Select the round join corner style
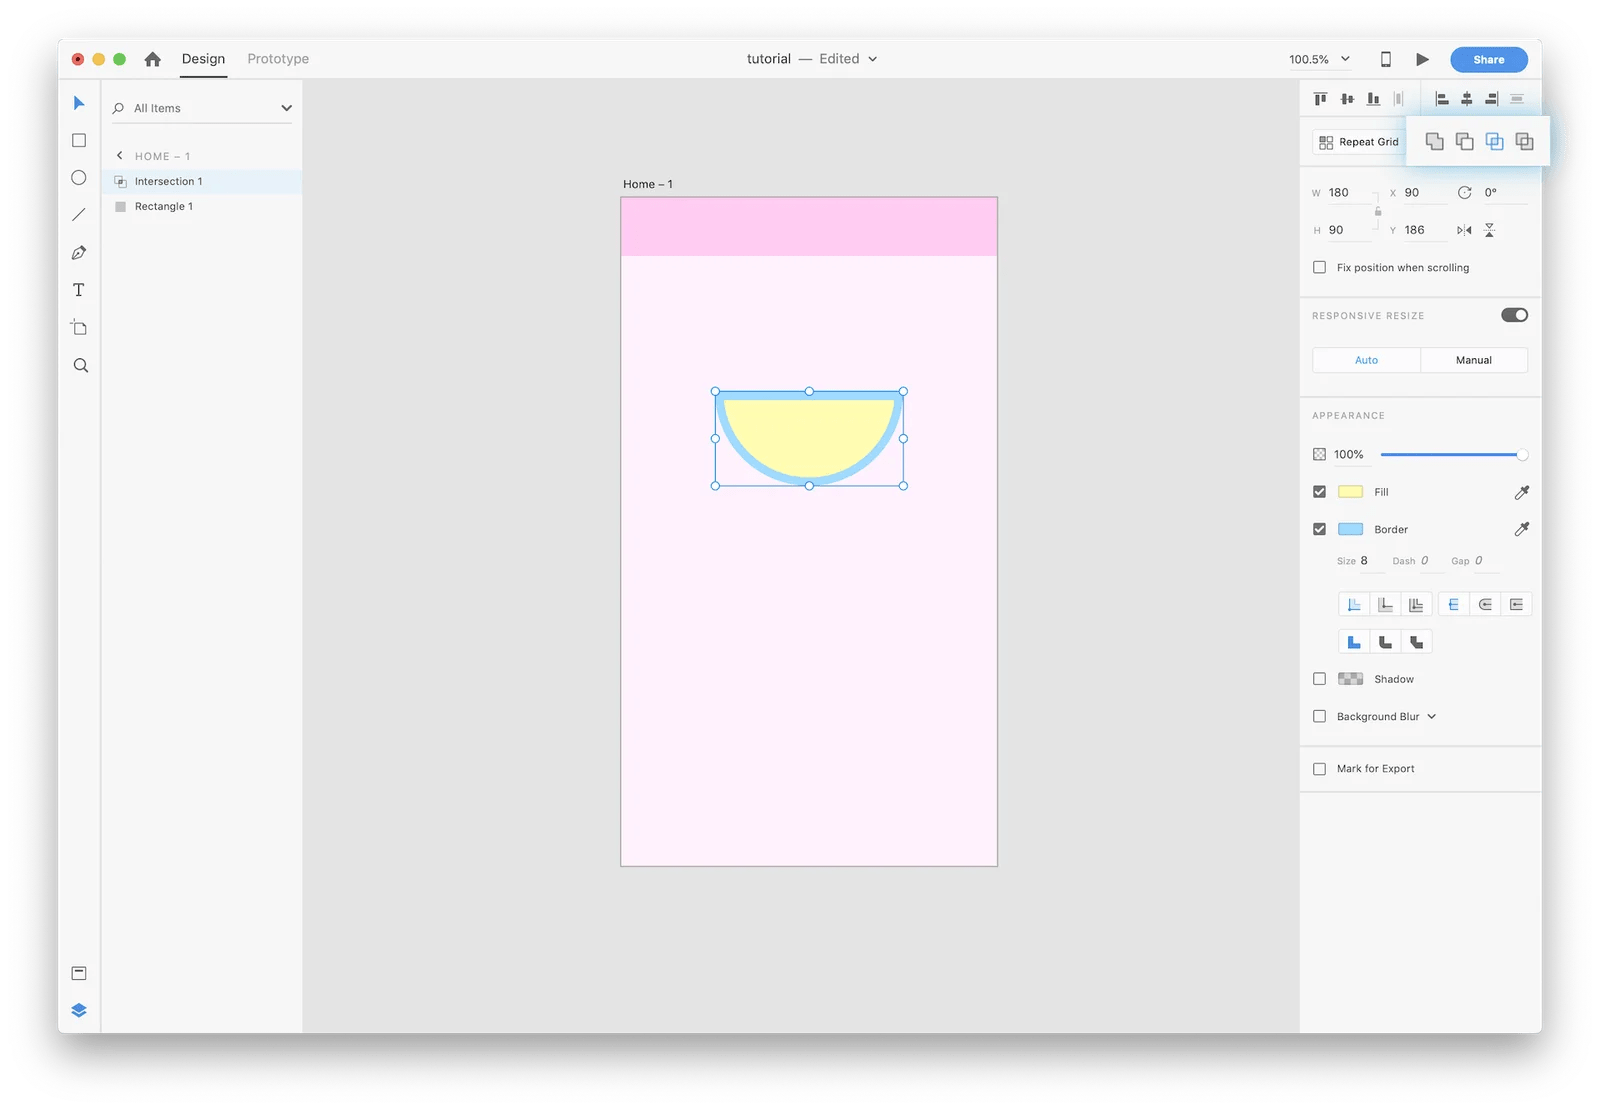Viewport: 1600px width, 1110px height. coord(1385,642)
